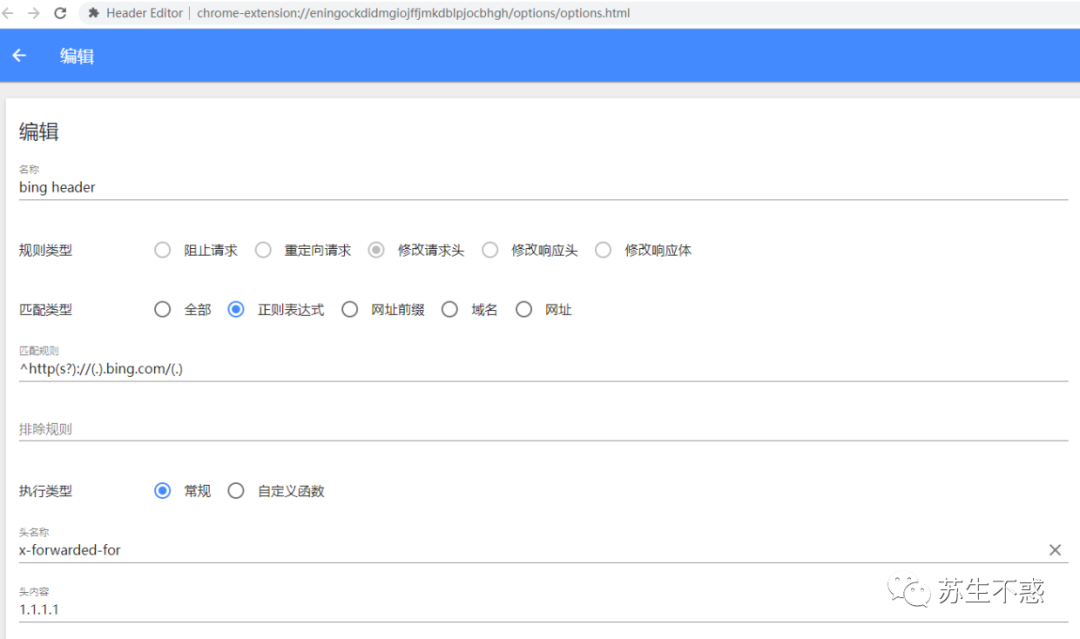Click the 头内容 field with 1.1.1.1

543,610
